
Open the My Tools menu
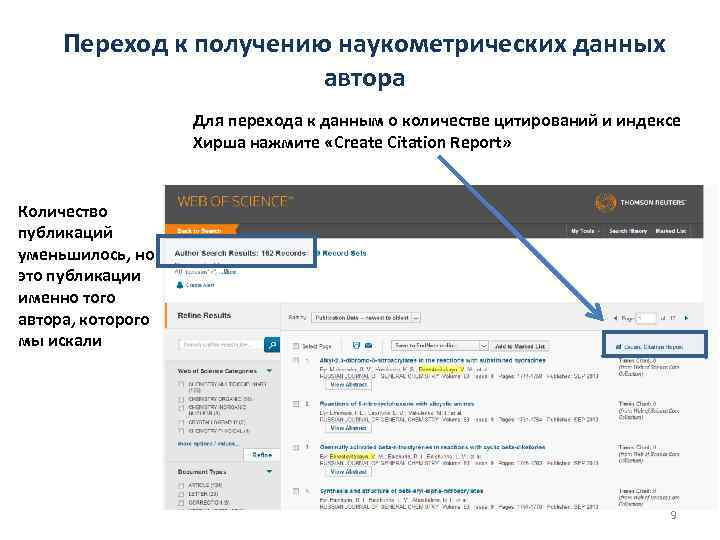[x=585, y=231]
